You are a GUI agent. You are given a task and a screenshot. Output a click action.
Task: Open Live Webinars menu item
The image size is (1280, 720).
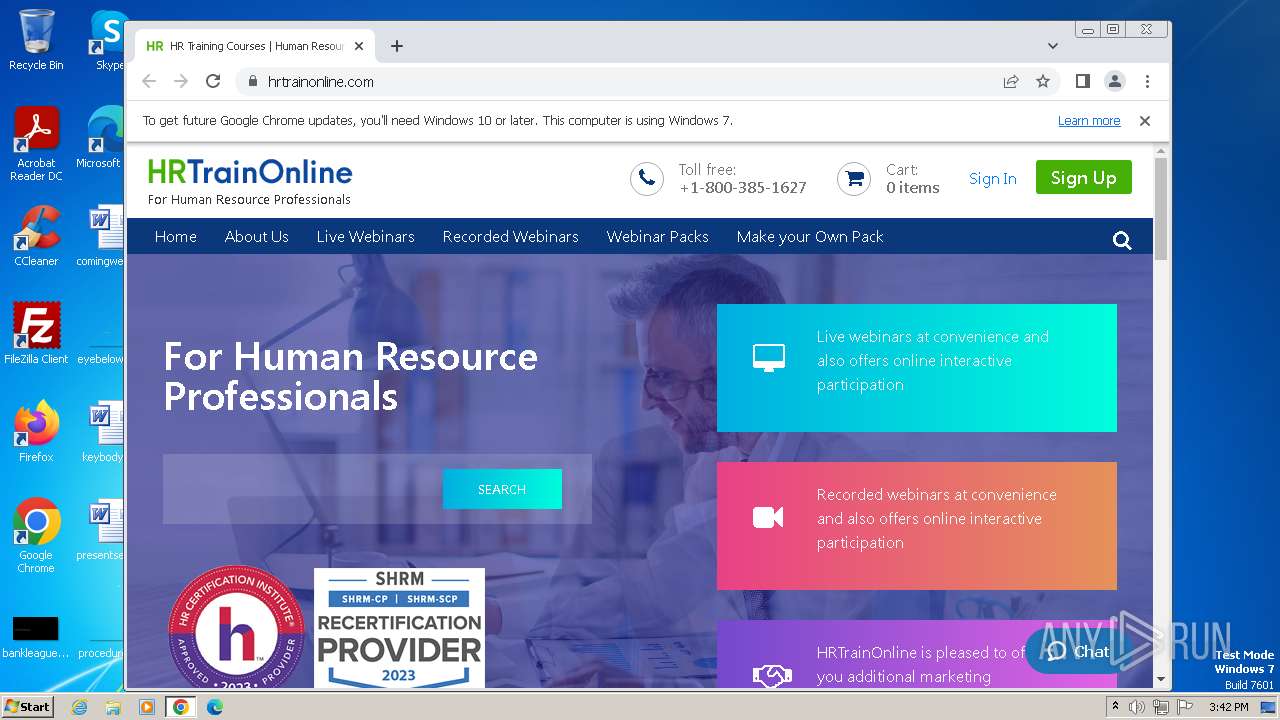[x=366, y=237]
